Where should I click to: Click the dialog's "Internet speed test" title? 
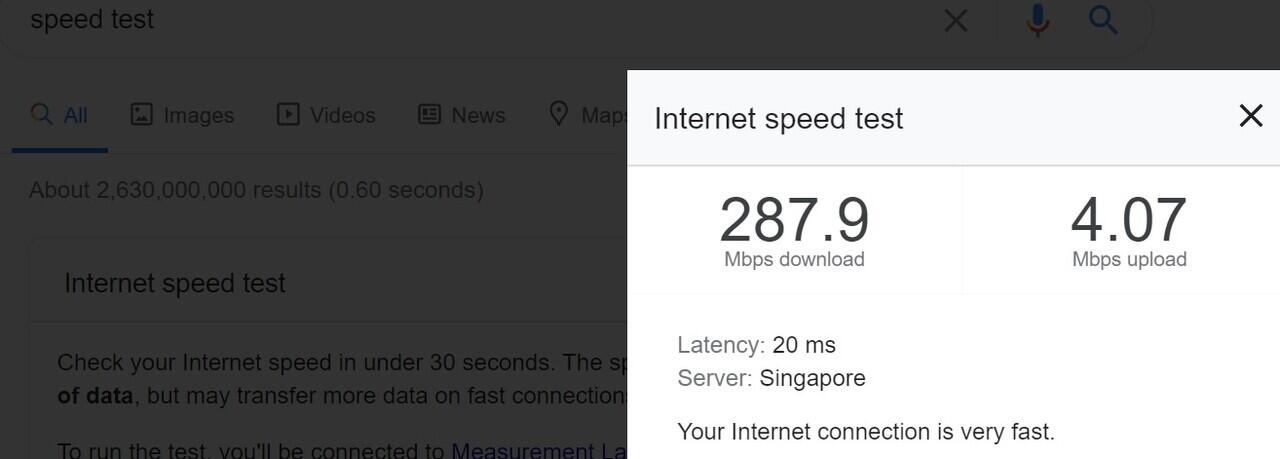click(x=778, y=118)
